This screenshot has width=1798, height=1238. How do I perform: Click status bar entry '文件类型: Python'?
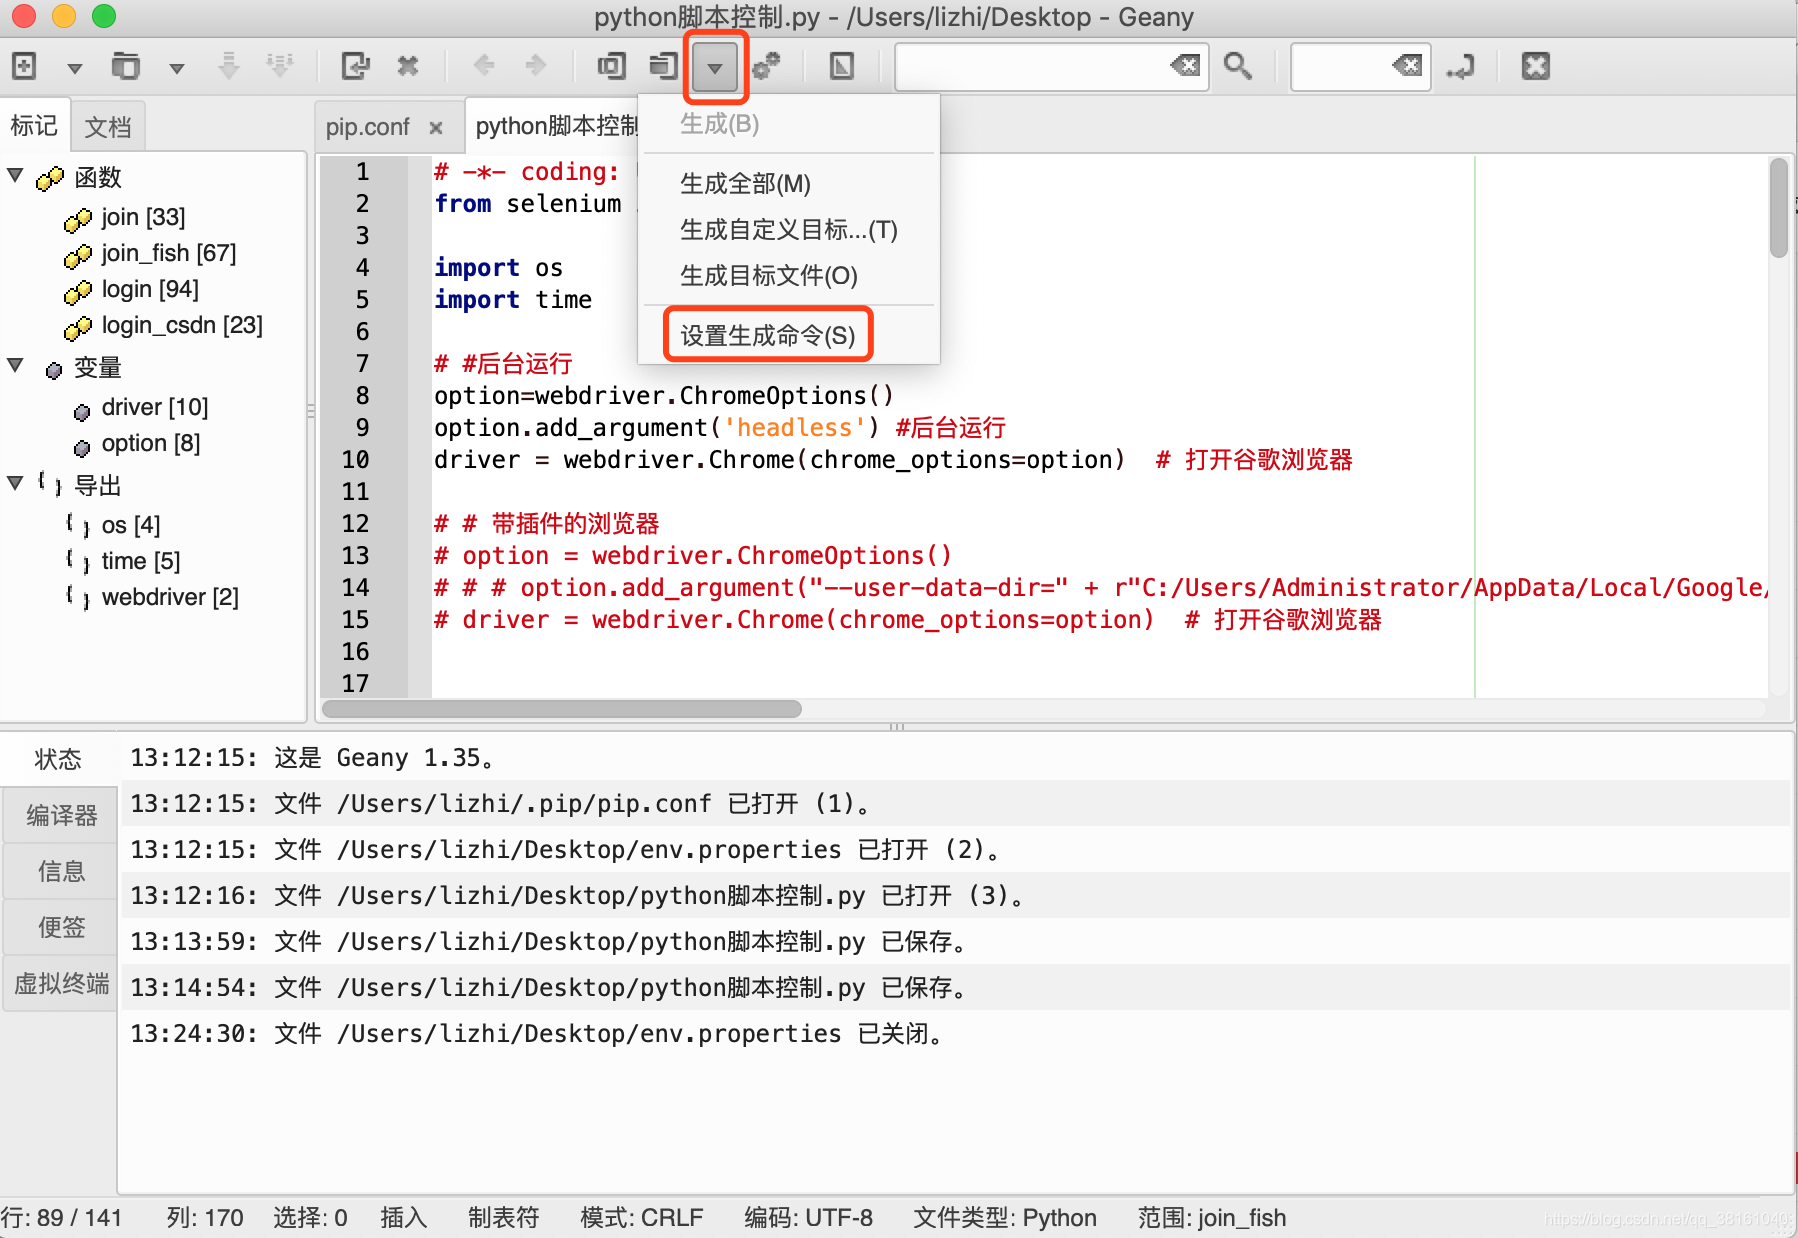[1005, 1218]
